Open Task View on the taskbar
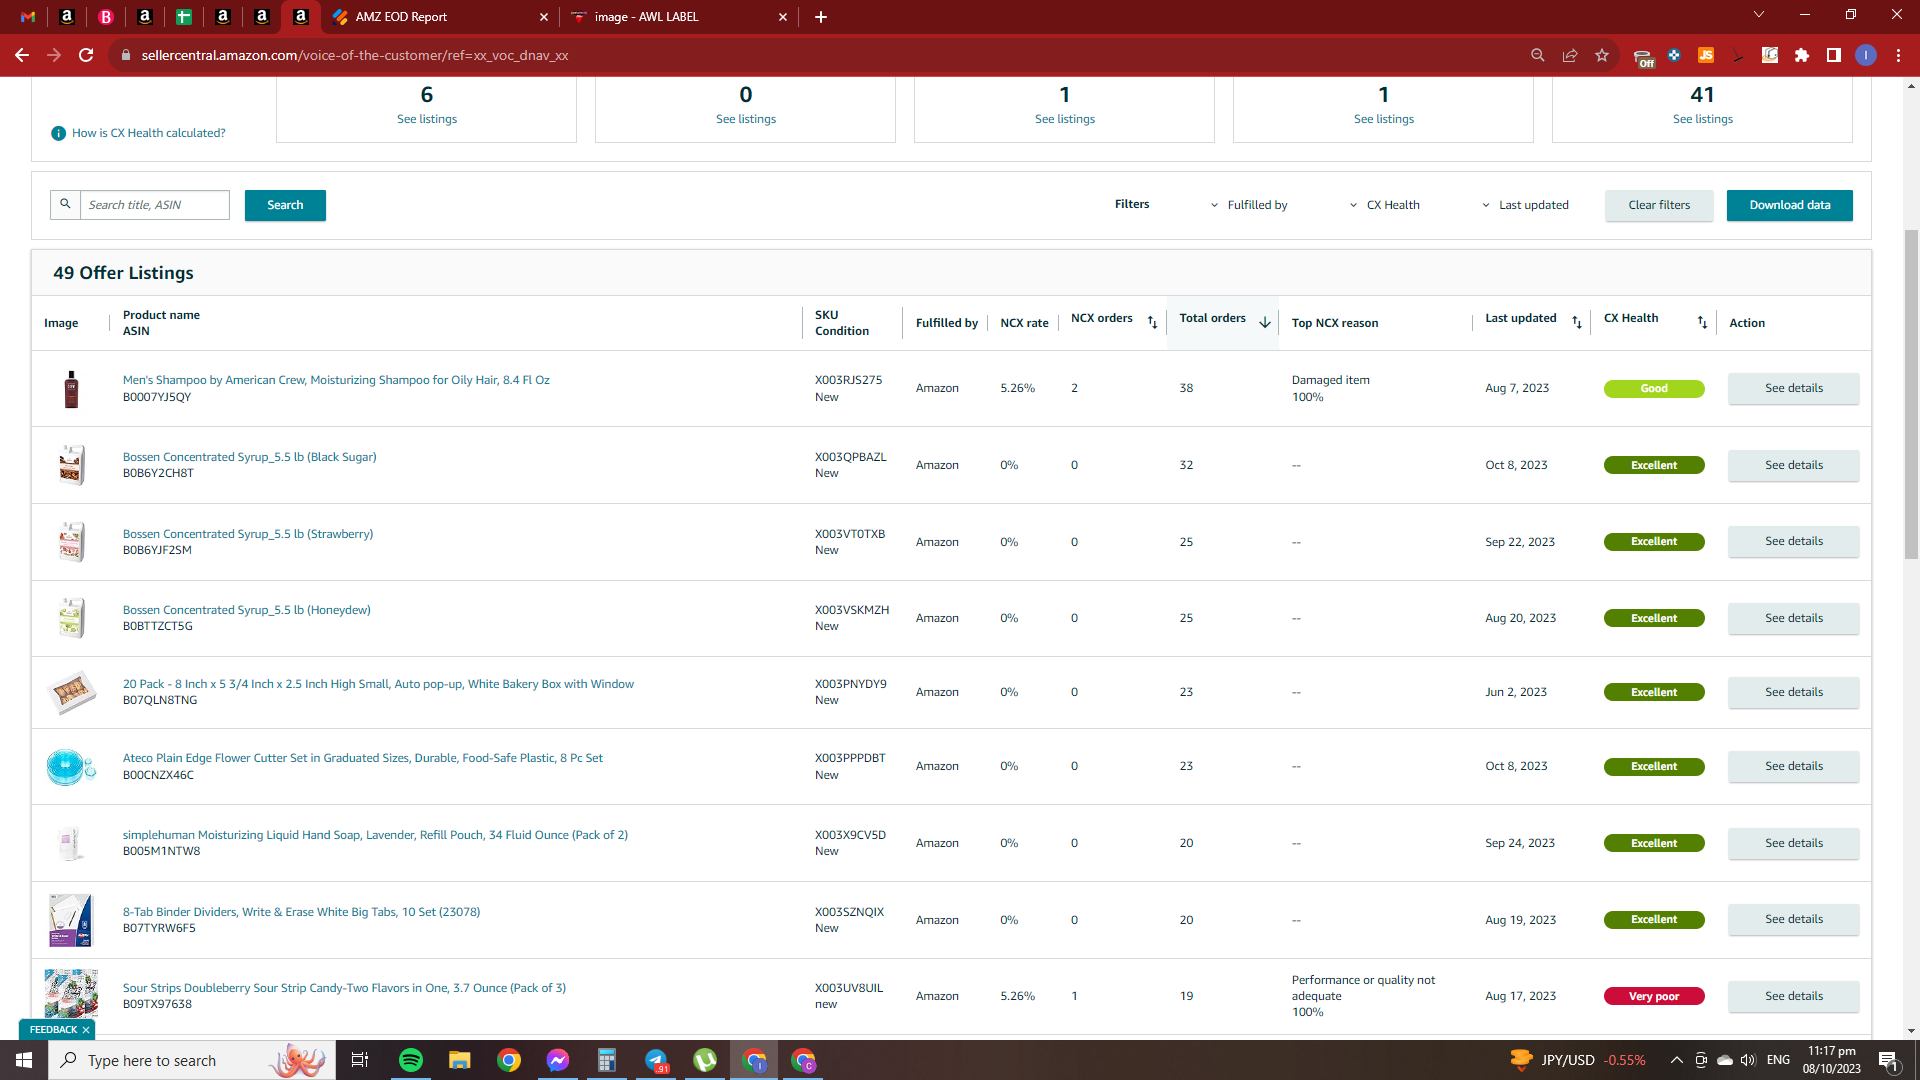 (360, 1060)
